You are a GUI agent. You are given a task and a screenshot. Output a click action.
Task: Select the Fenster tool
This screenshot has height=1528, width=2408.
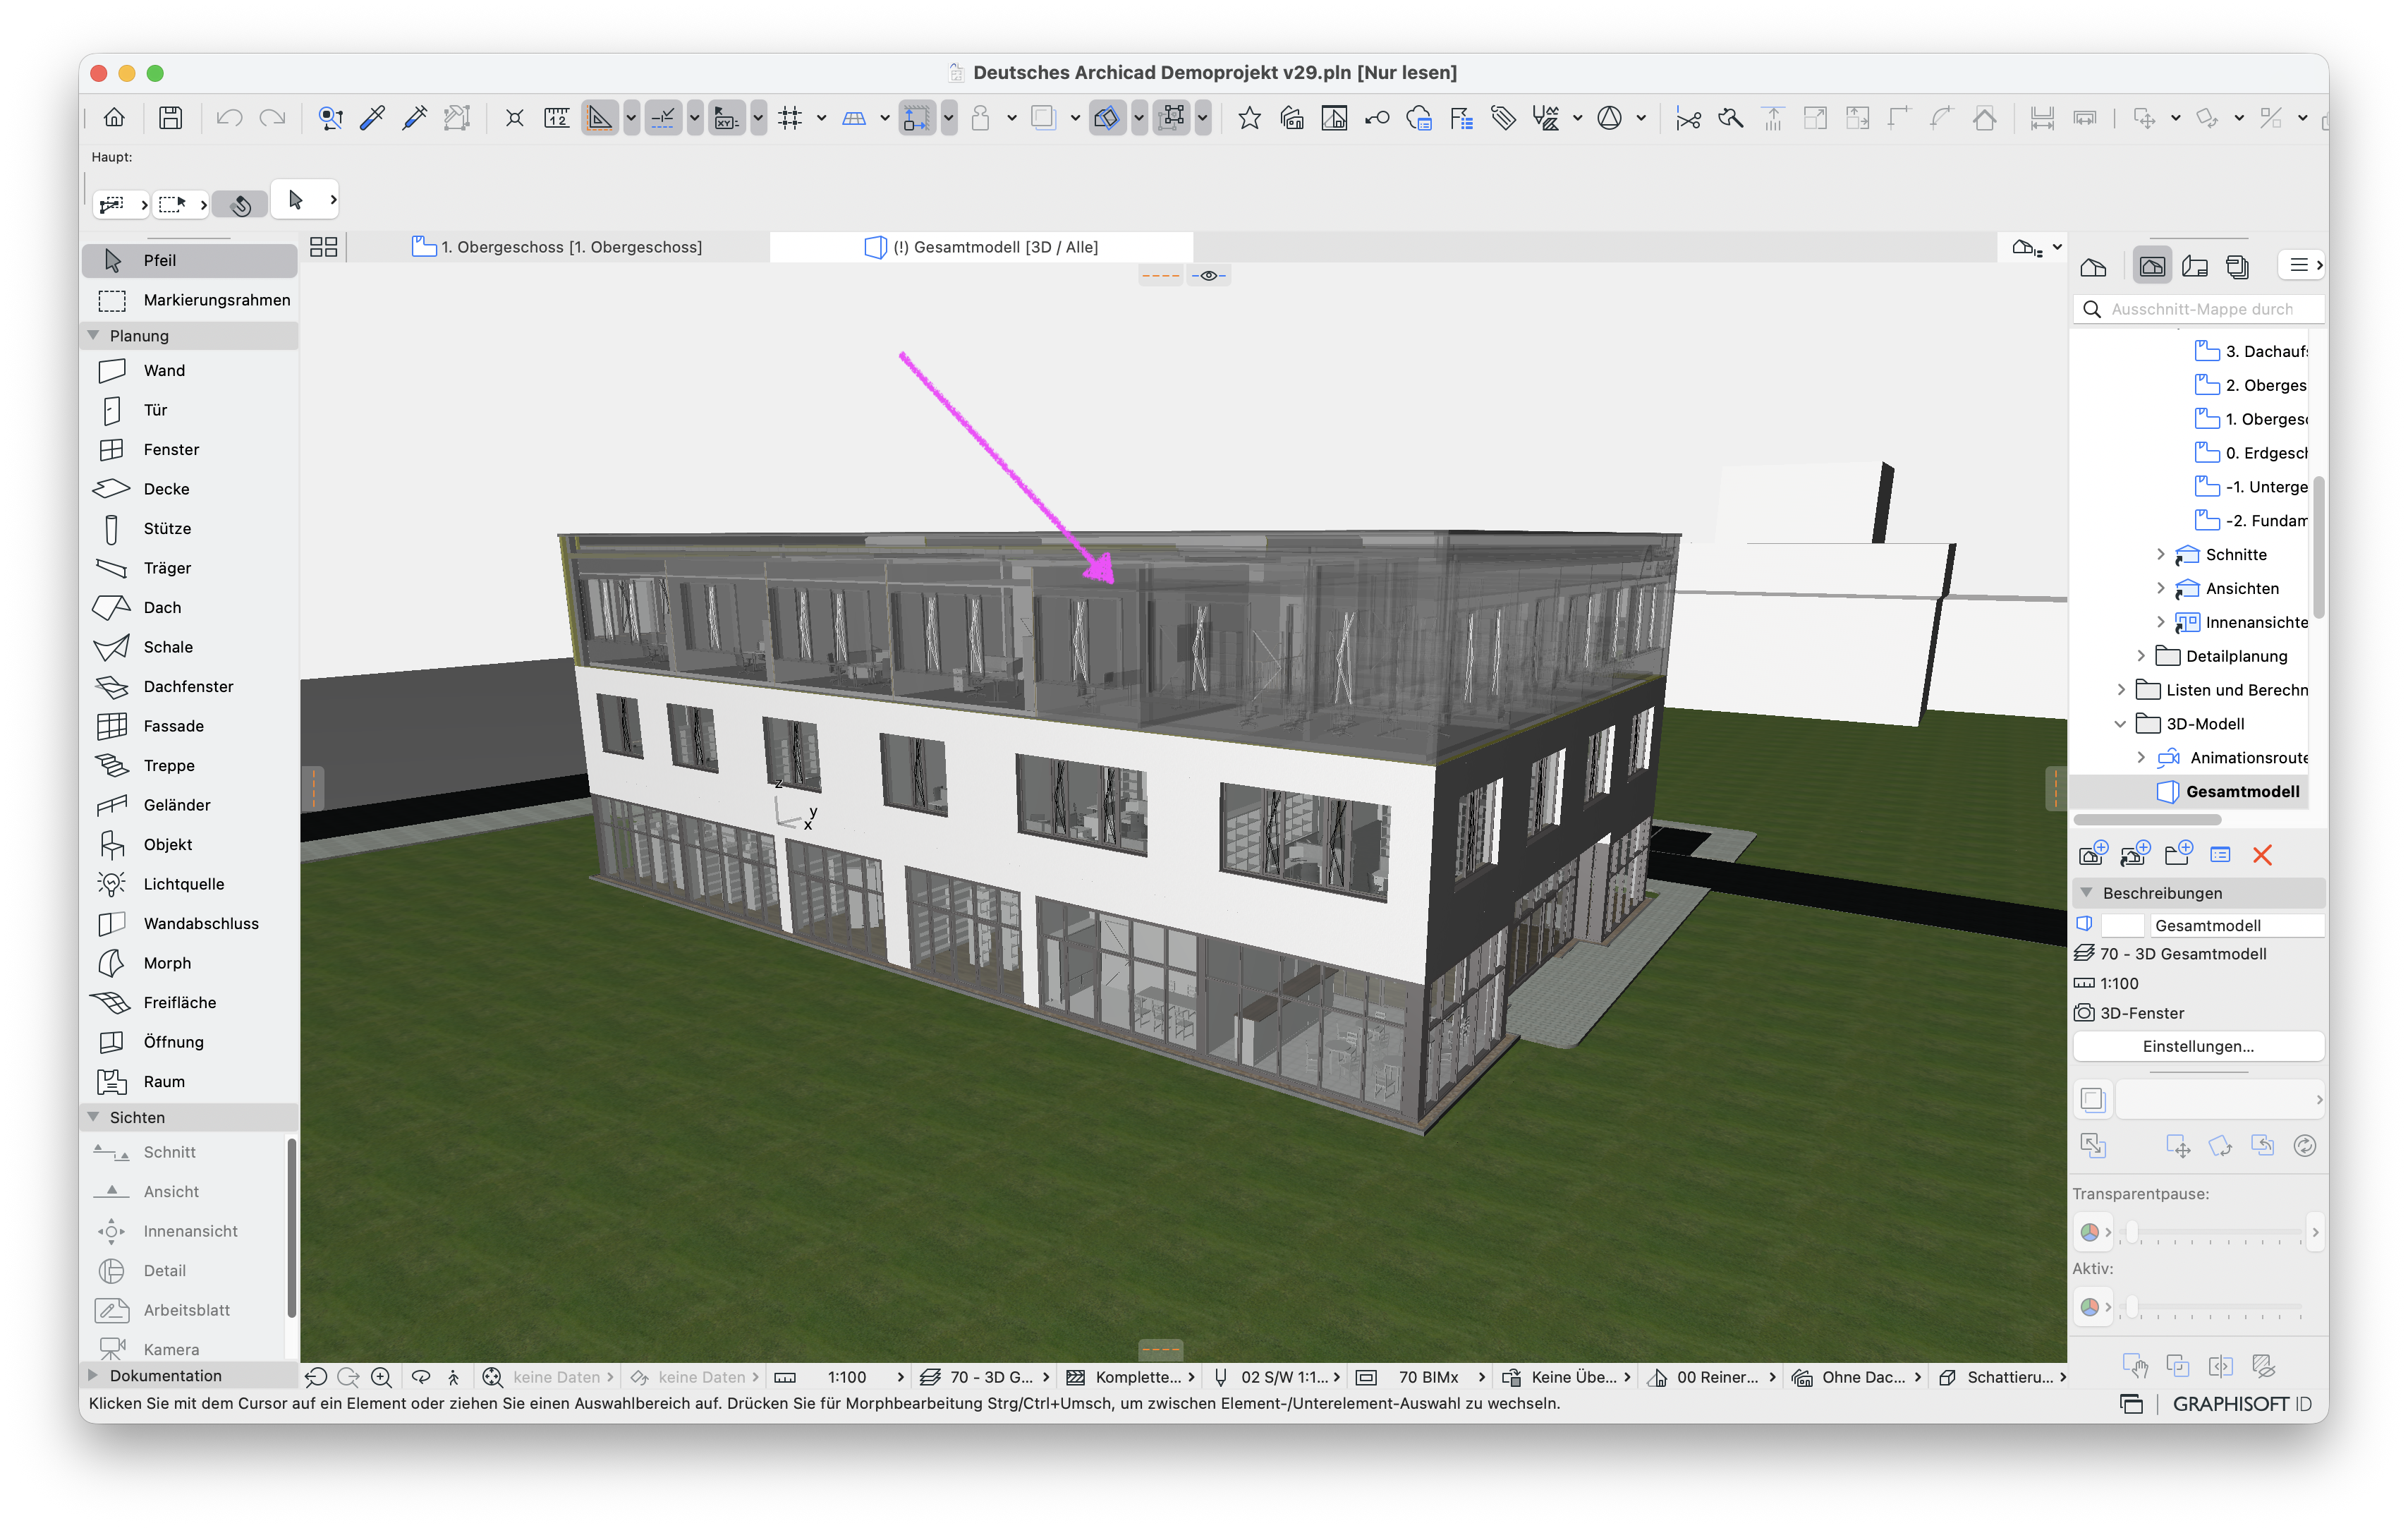[x=190, y=449]
